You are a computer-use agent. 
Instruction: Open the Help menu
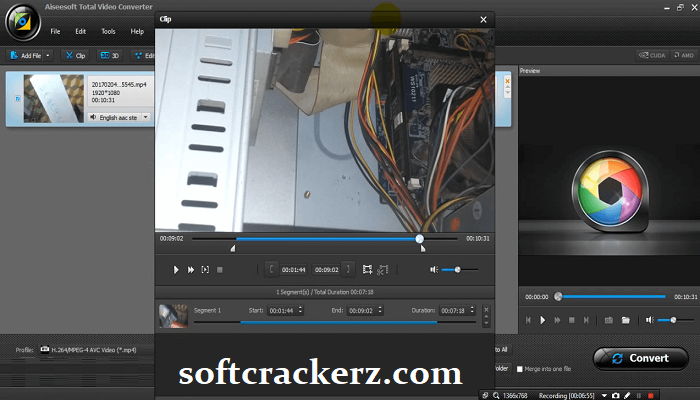pos(137,31)
